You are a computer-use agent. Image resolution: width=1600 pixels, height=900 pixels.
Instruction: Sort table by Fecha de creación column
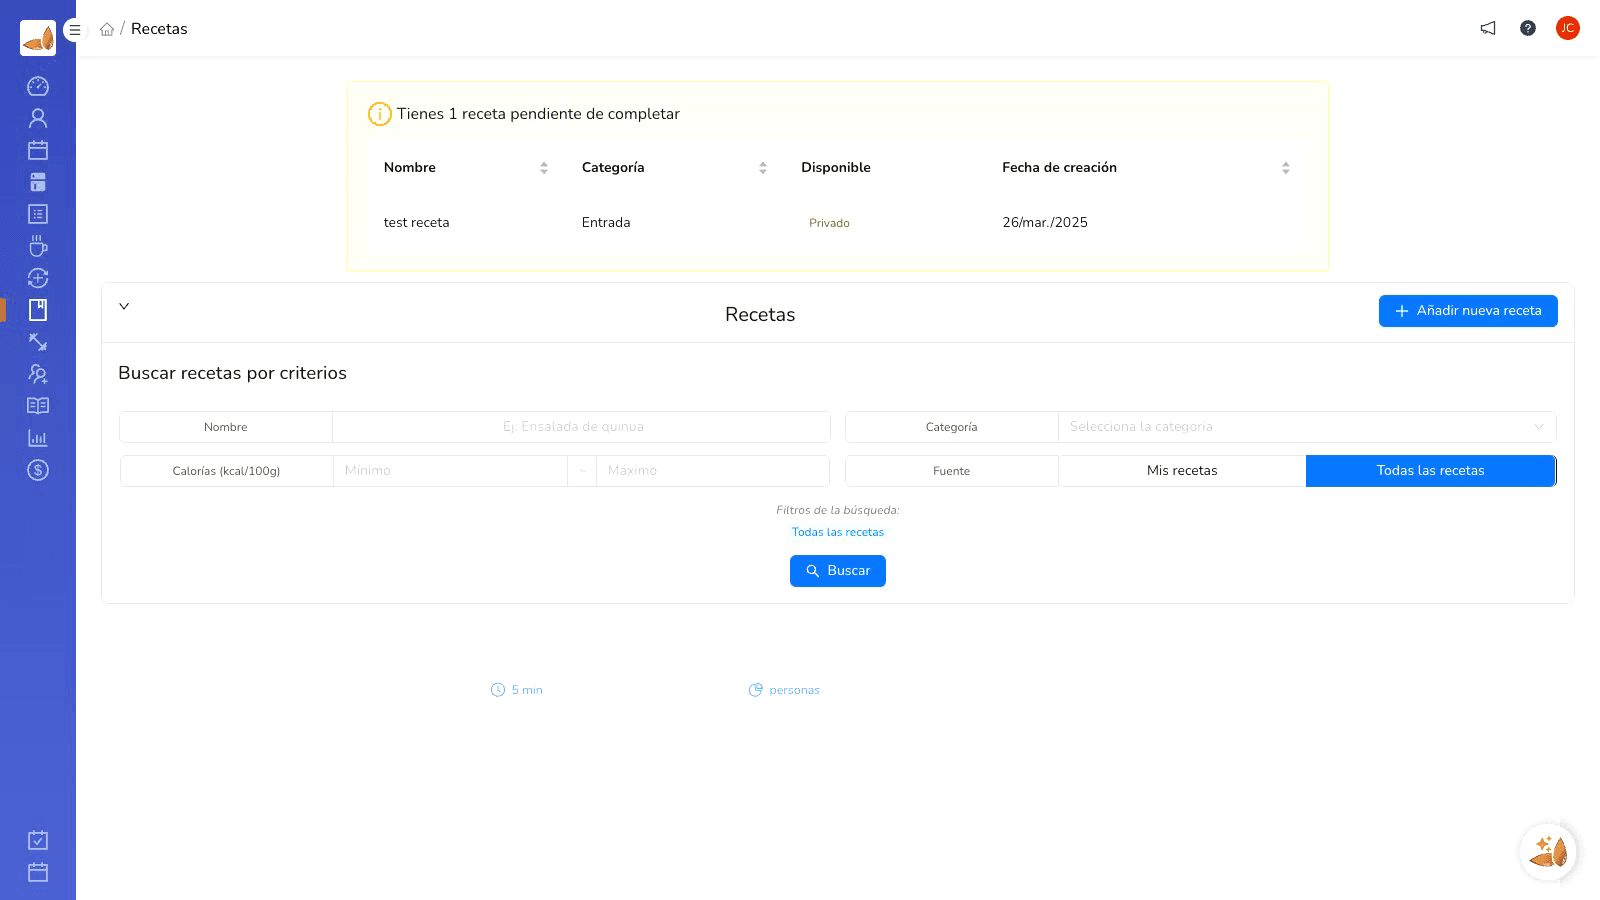click(1286, 168)
